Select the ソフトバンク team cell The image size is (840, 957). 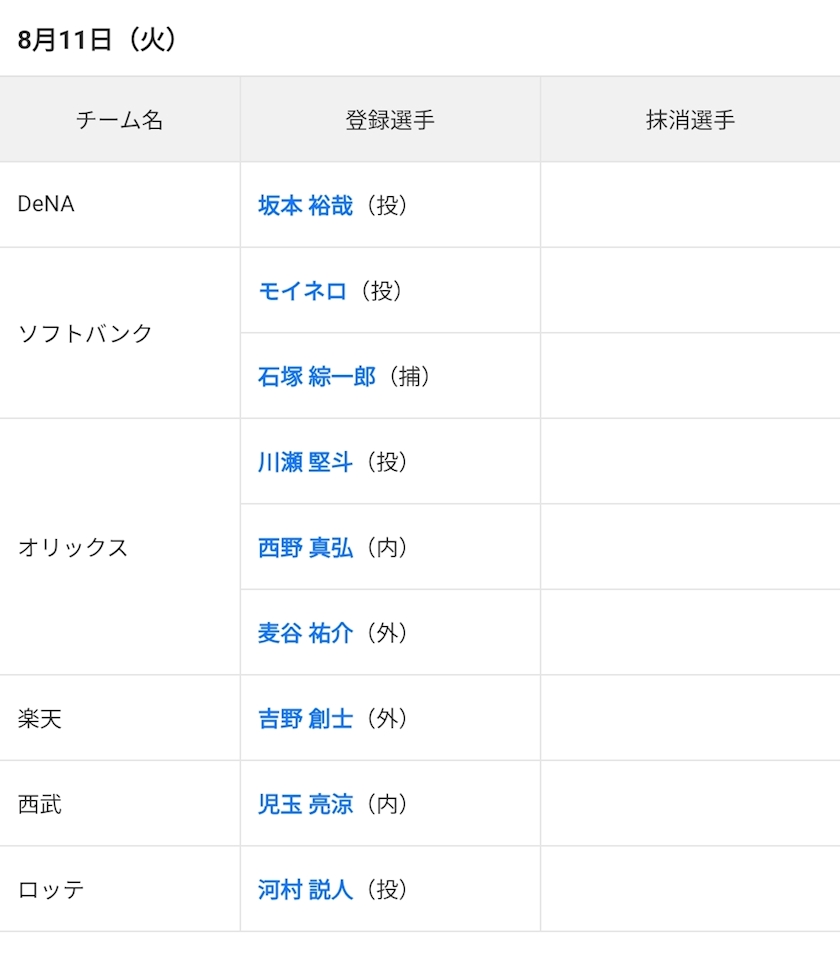pos(120,333)
